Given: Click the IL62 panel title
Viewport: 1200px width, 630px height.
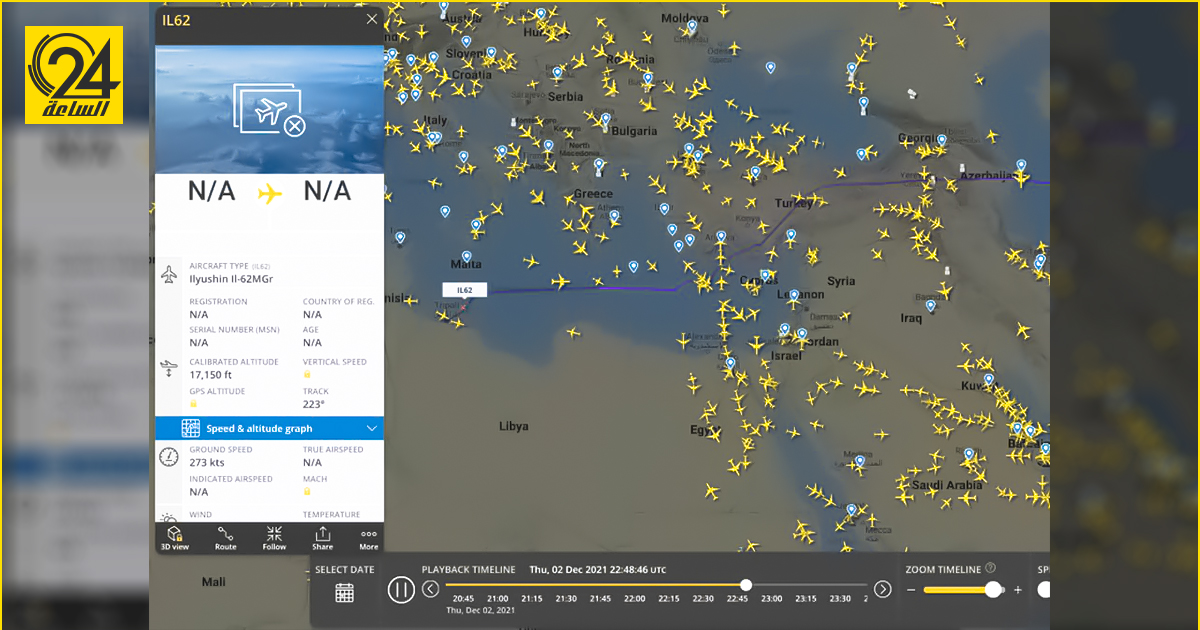Looking at the screenshot, I should coord(178,19).
